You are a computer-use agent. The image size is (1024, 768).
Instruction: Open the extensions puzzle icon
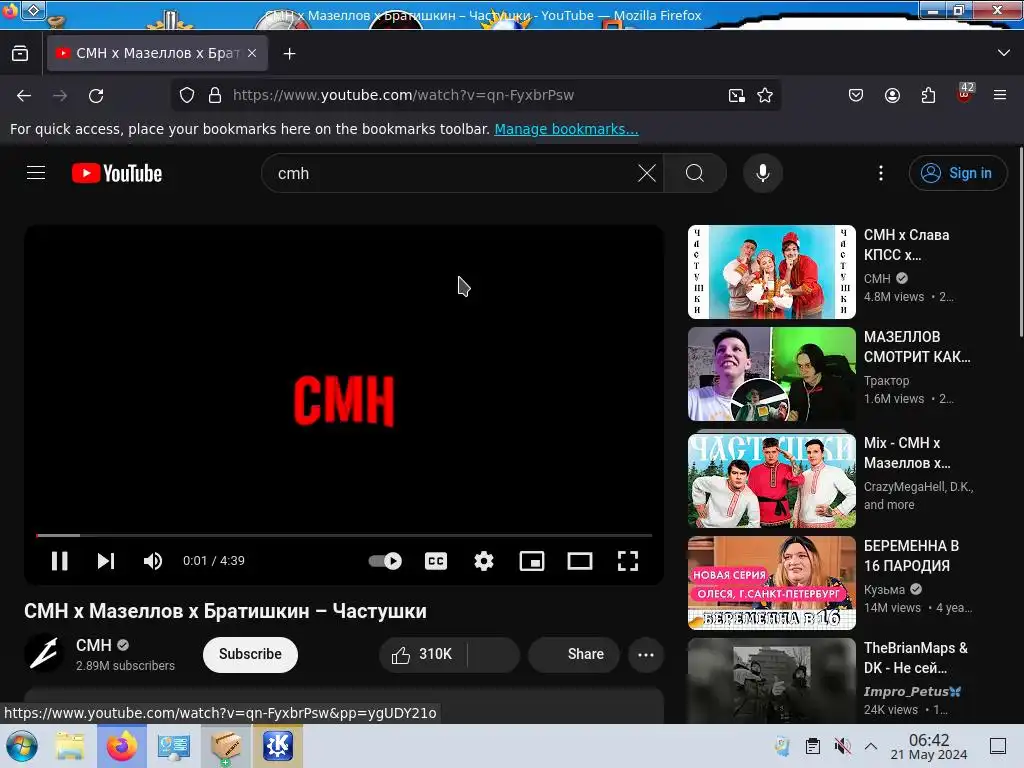[928, 95]
